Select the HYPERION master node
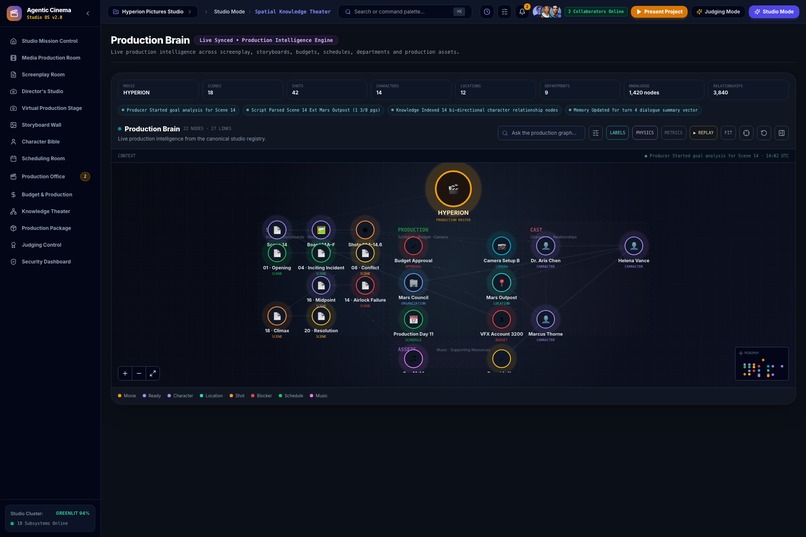Image resolution: width=806 pixels, height=537 pixels. pyautogui.click(x=453, y=189)
